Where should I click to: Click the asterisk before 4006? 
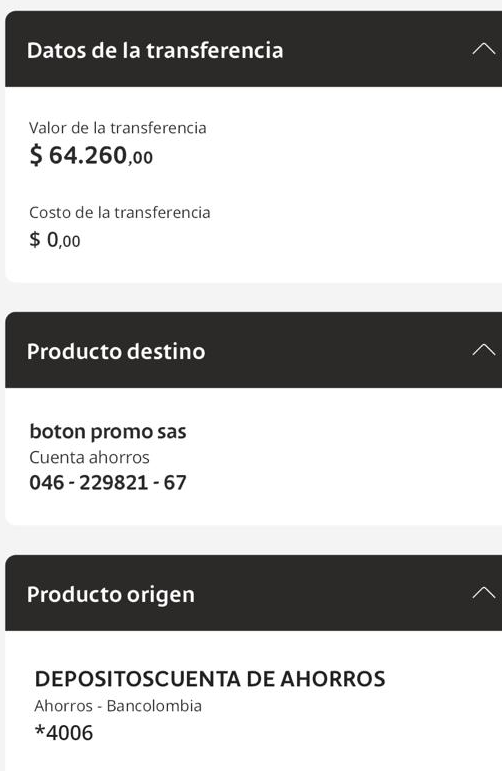(x=40, y=729)
